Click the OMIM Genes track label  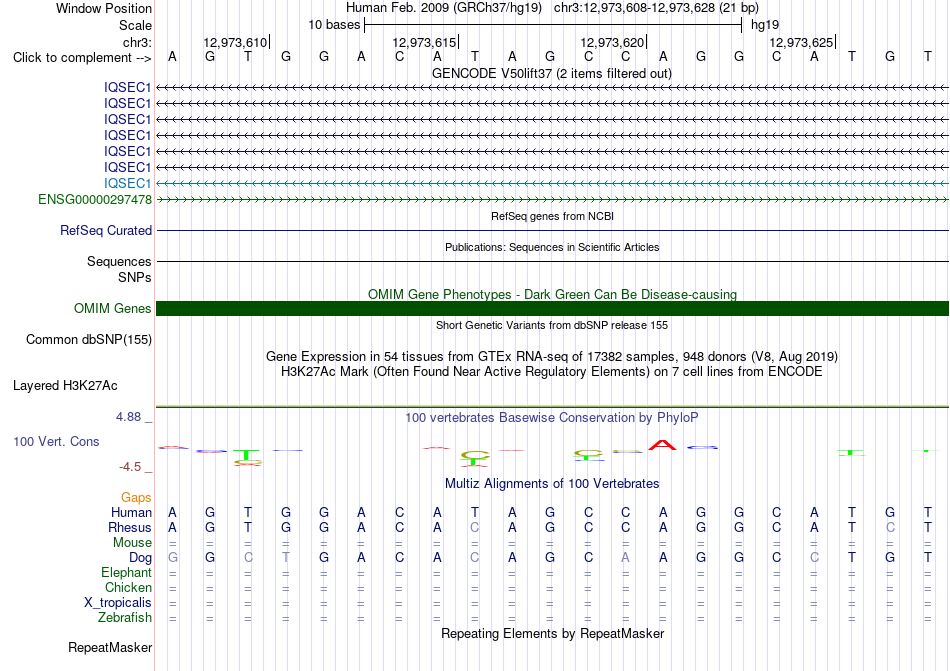[x=113, y=308]
